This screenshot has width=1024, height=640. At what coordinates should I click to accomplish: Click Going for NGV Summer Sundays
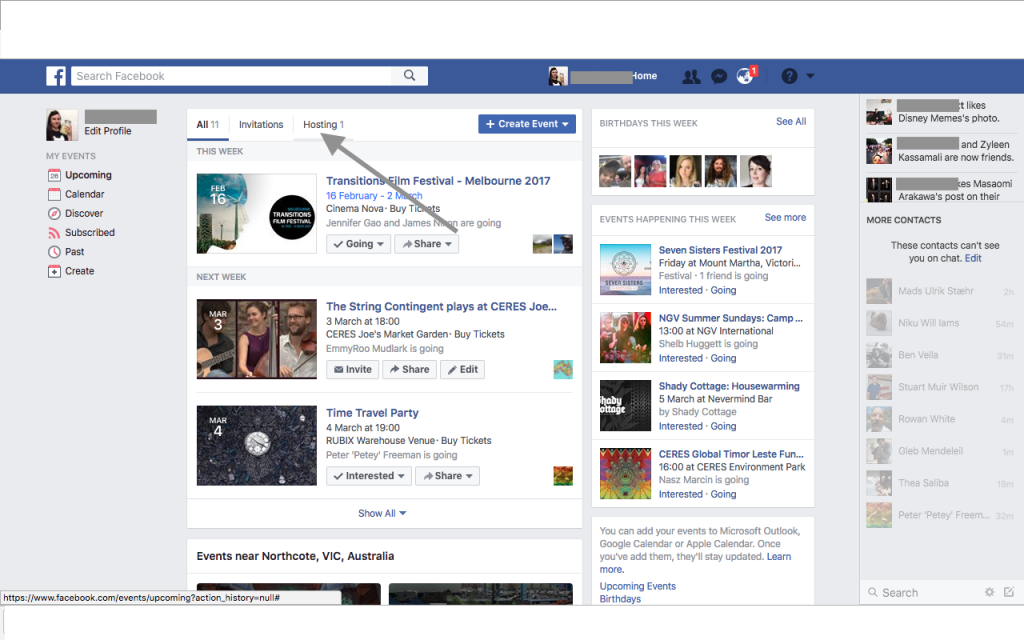[x=723, y=359]
